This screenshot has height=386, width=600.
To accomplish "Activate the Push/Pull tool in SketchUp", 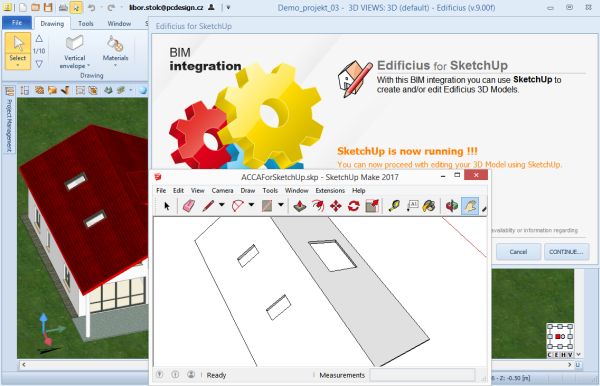I will point(300,206).
